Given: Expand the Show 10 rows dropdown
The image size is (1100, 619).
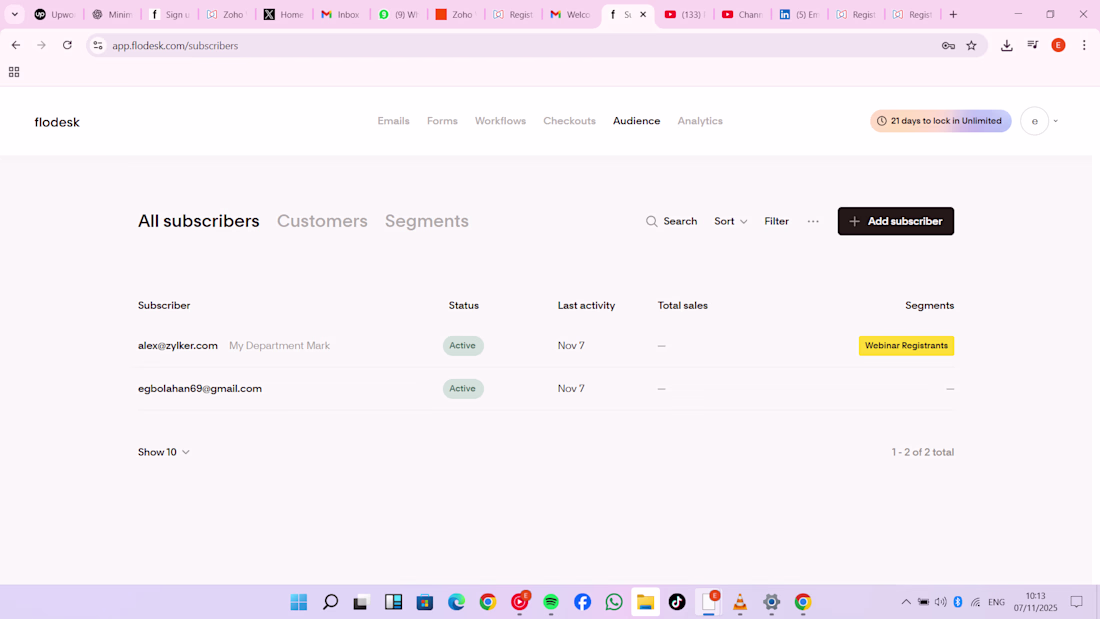Looking at the screenshot, I should tap(163, 452).
